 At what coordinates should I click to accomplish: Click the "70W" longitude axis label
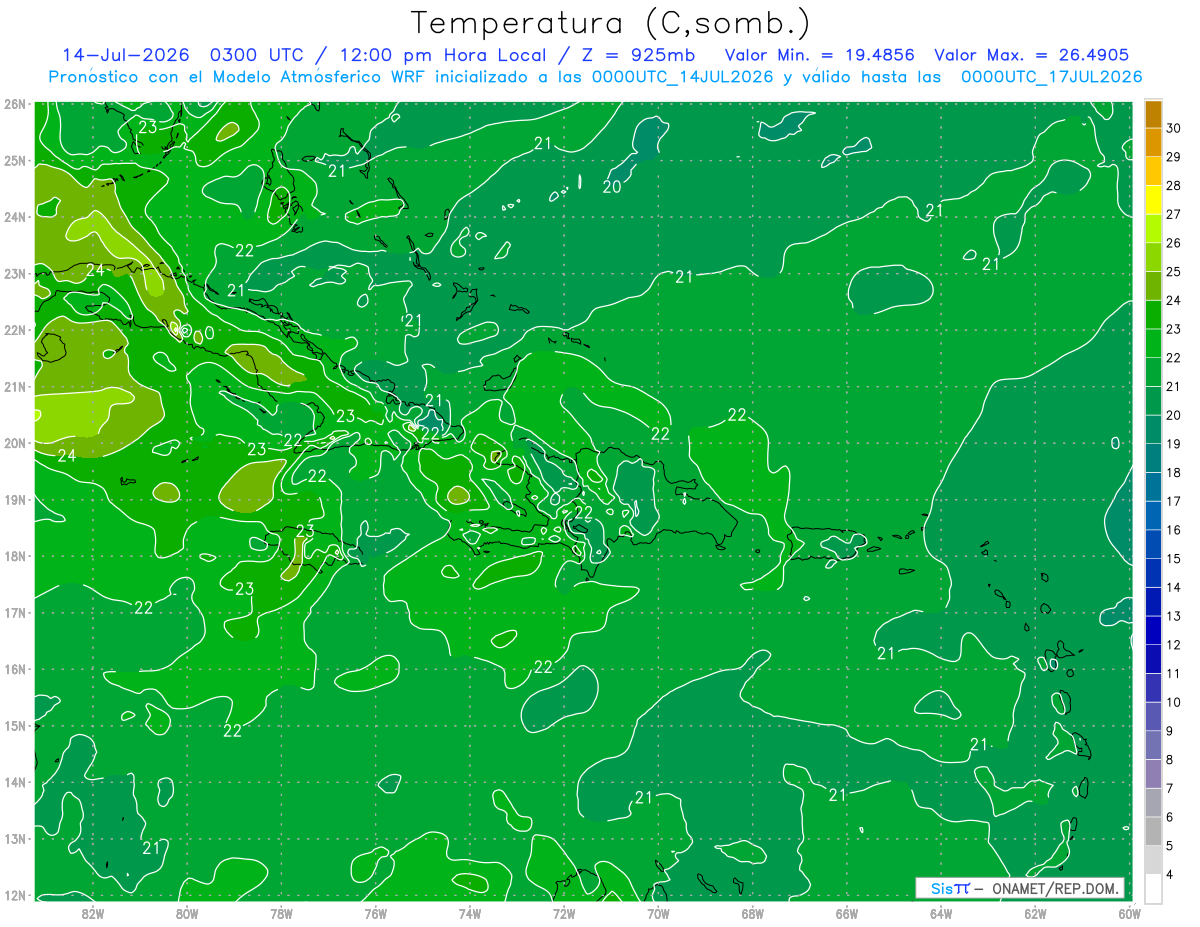[x=658, y=912]
